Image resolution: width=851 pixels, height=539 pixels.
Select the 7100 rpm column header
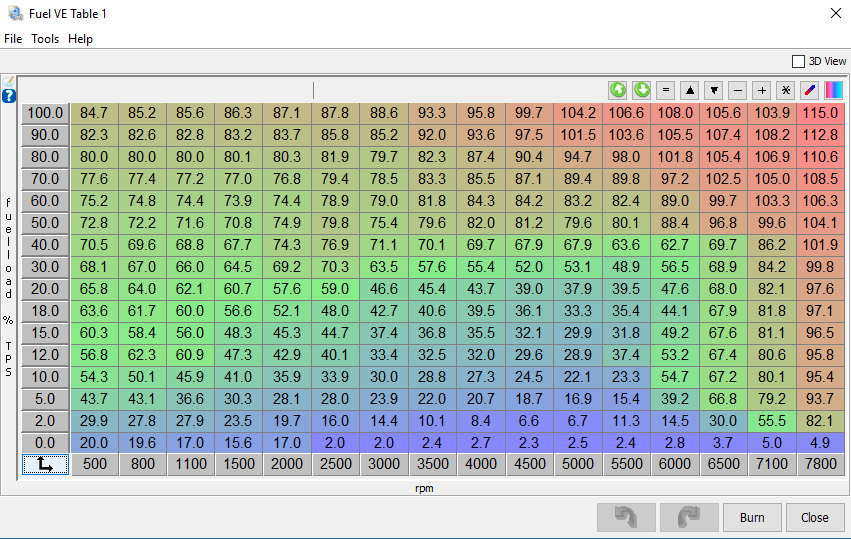772,465
